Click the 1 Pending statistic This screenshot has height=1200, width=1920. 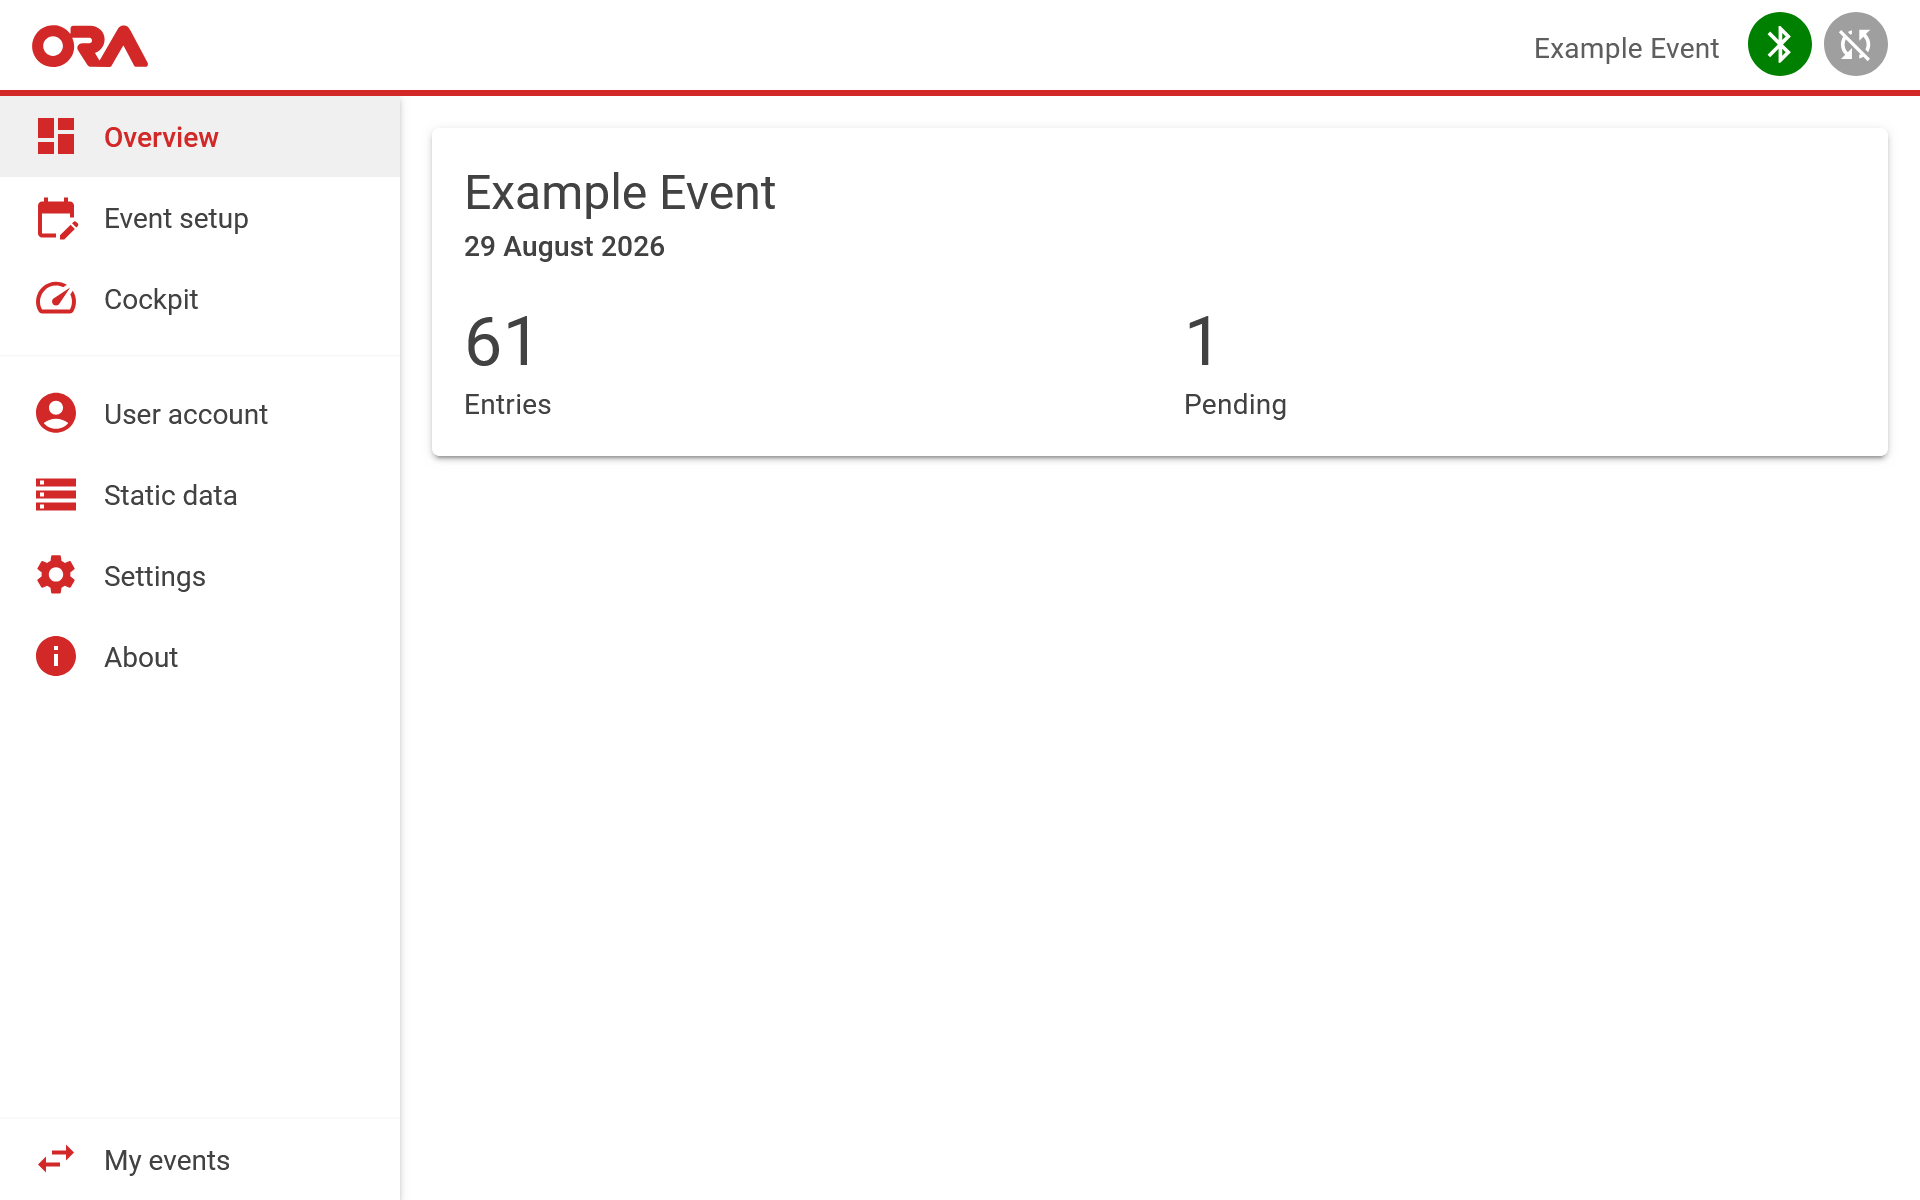pos(1235,364)
